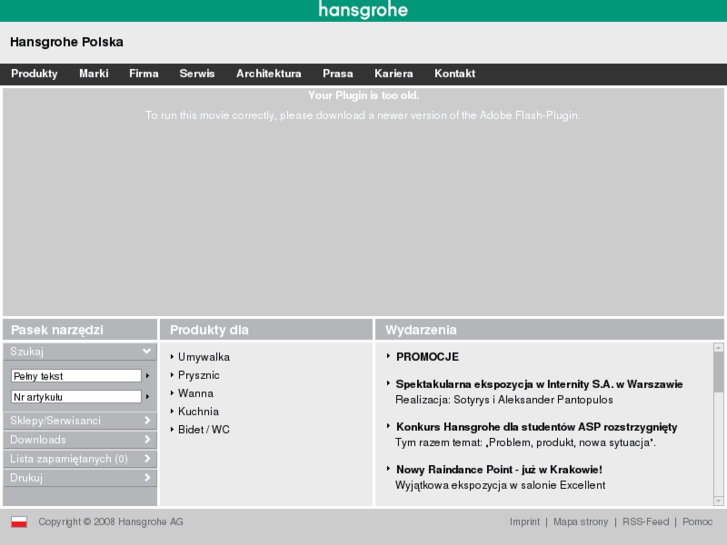Open the Kariera menu

(394, 74)
